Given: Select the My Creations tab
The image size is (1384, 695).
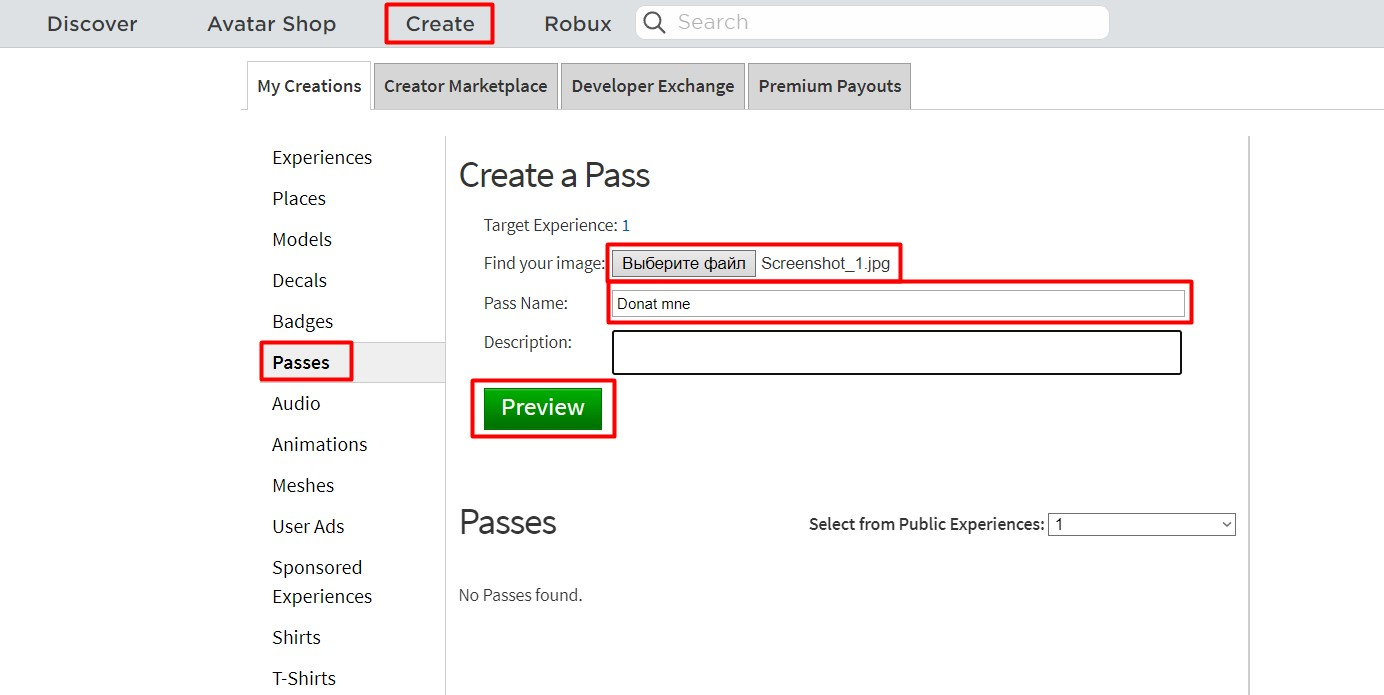Looking at the screenshot, I should click(x=309, y=86).
